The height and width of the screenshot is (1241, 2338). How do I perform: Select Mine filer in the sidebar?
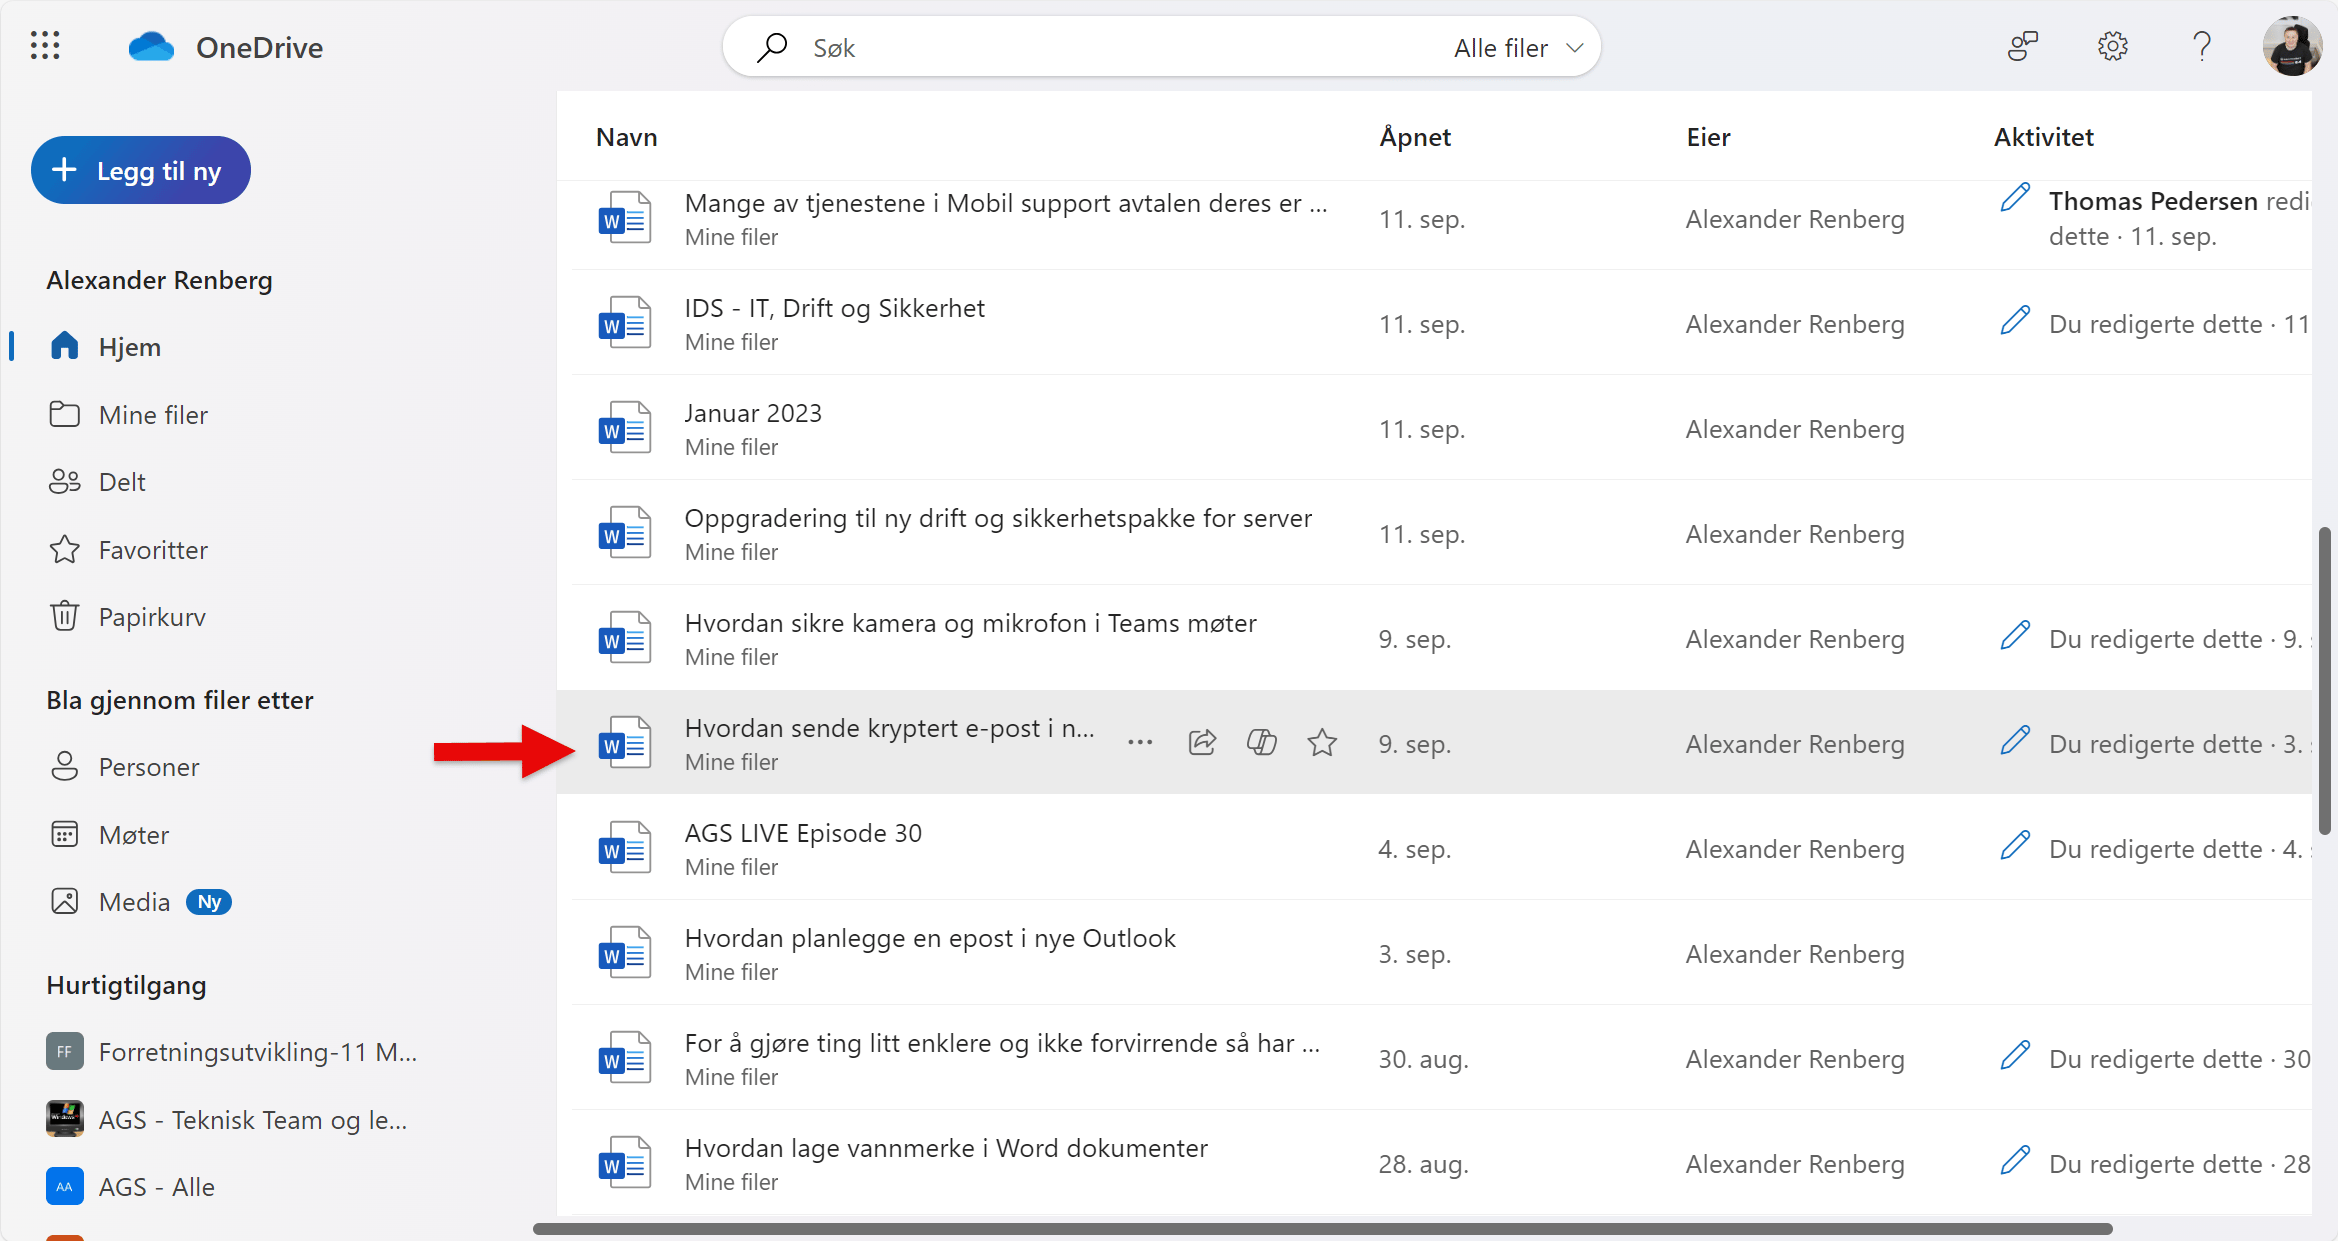[152, 414]
